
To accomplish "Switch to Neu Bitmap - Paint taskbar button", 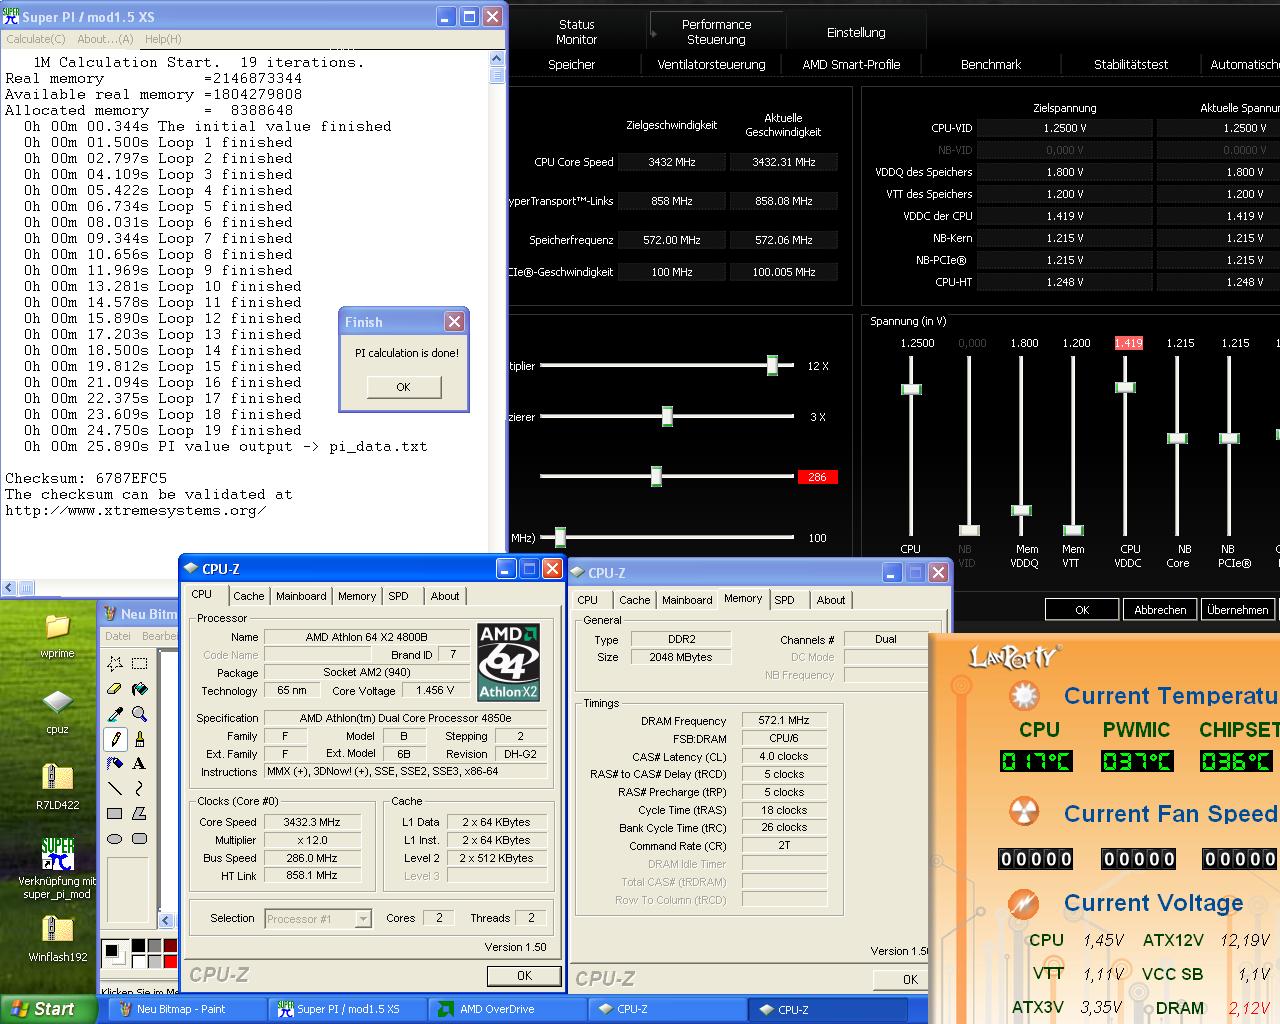I will [185, 1009].
